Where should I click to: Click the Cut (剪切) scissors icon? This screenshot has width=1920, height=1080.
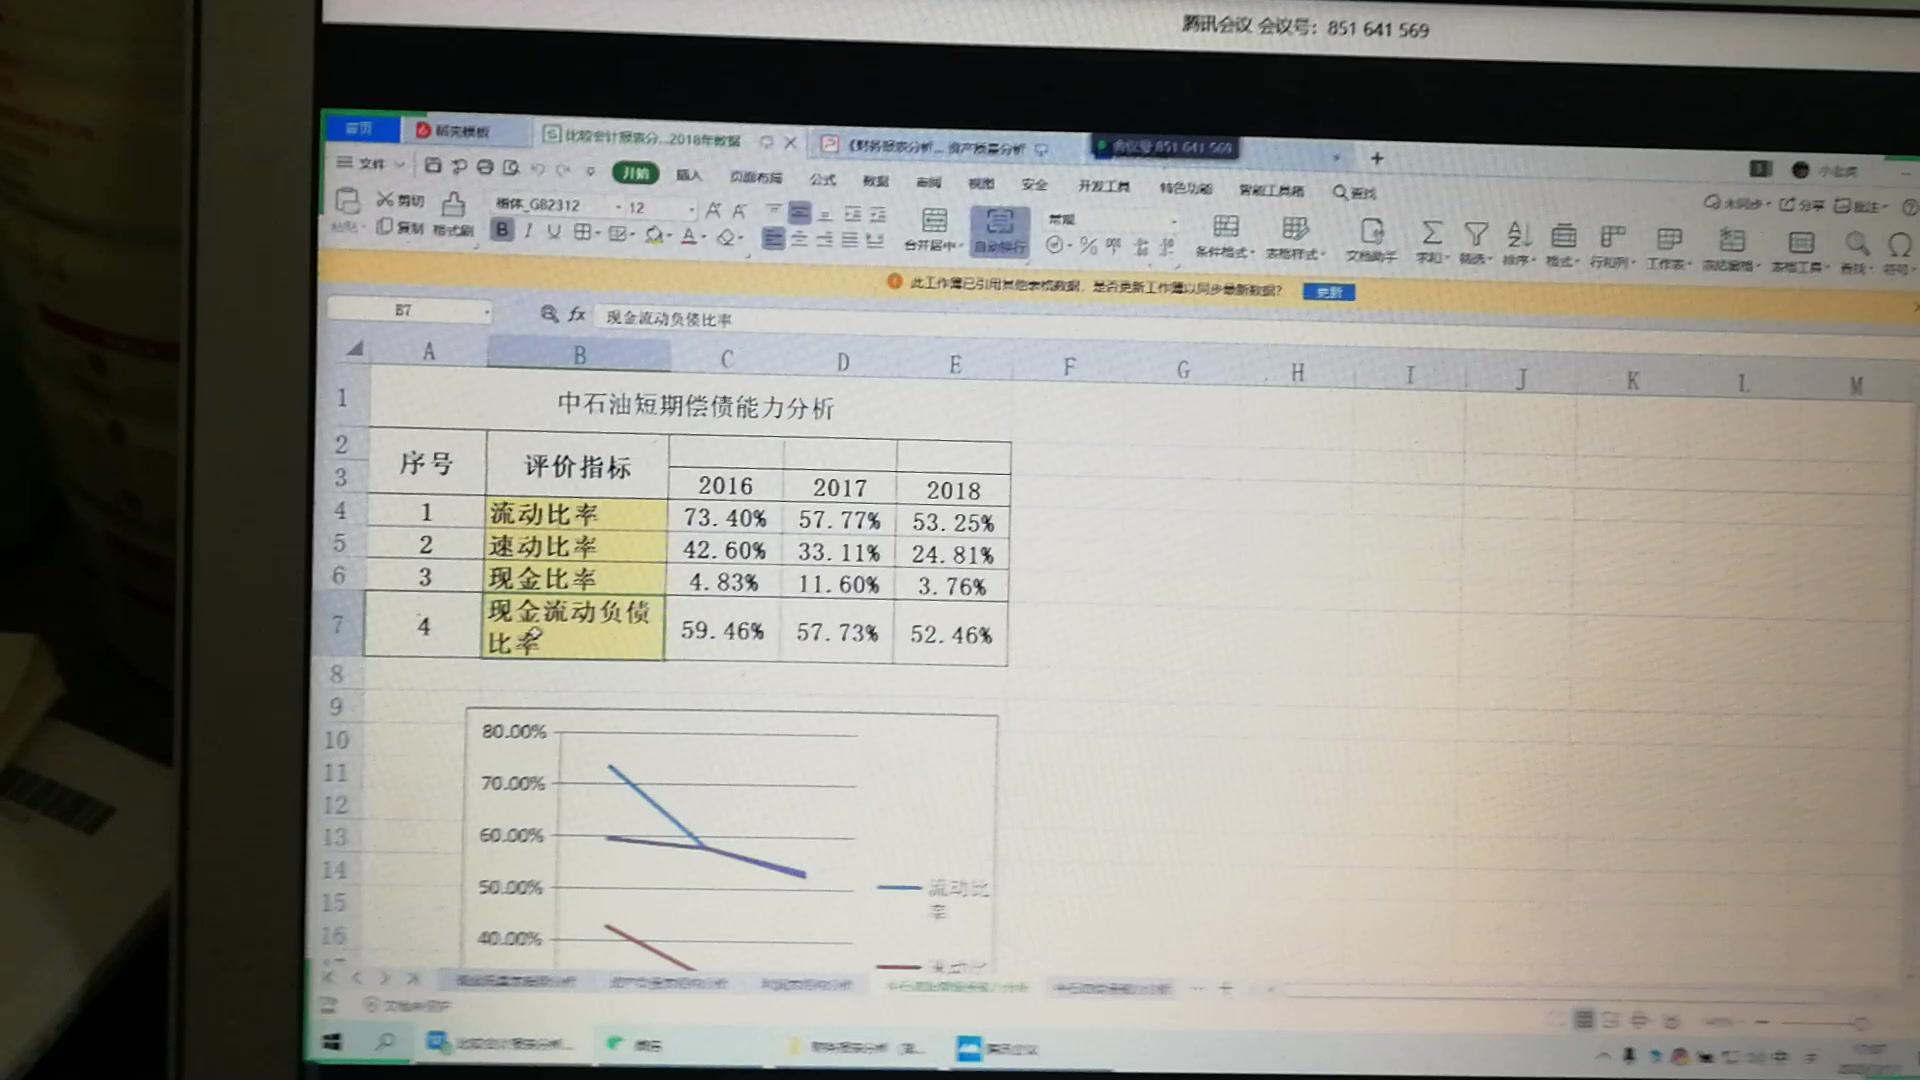coord(385,199)
